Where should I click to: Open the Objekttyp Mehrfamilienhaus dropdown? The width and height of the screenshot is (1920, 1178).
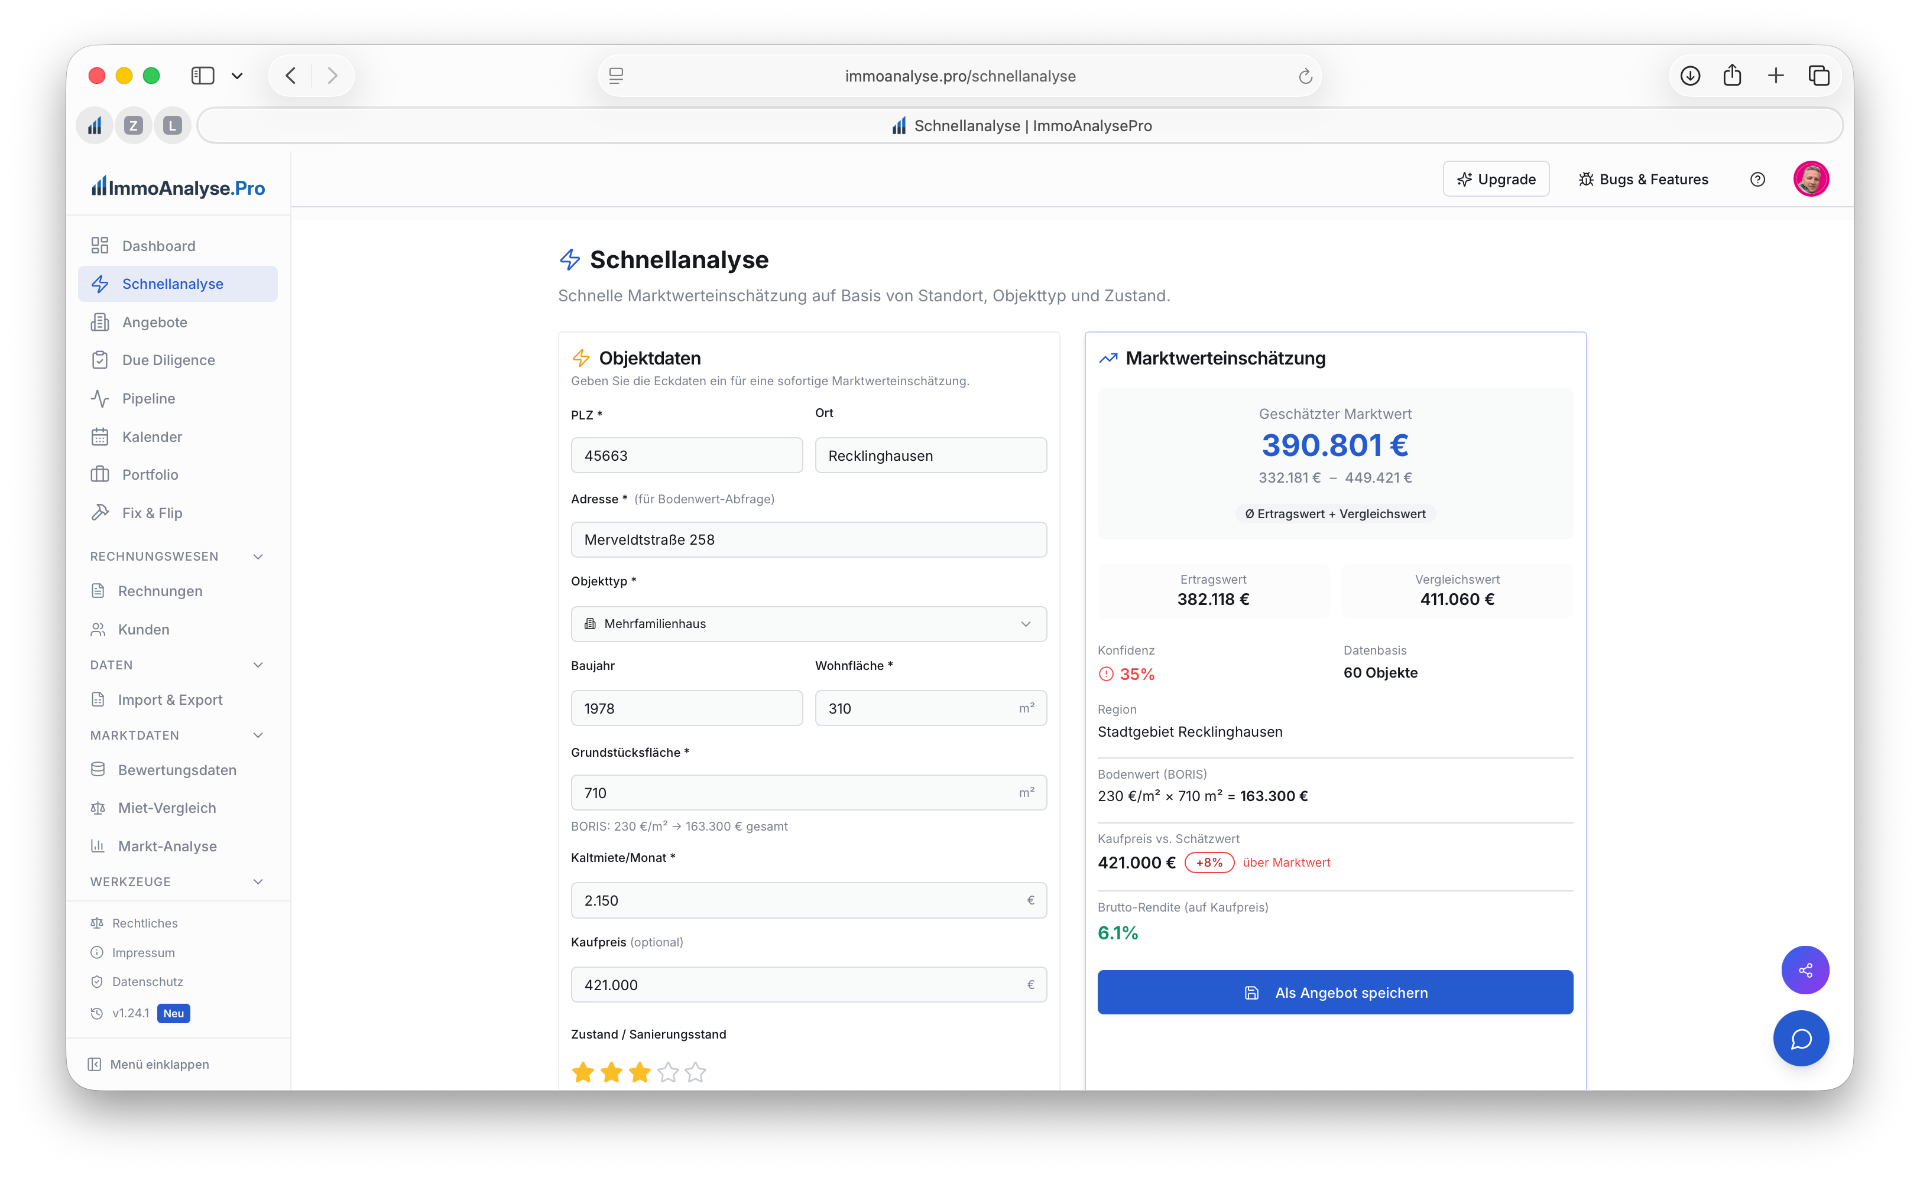coord(808,624)
